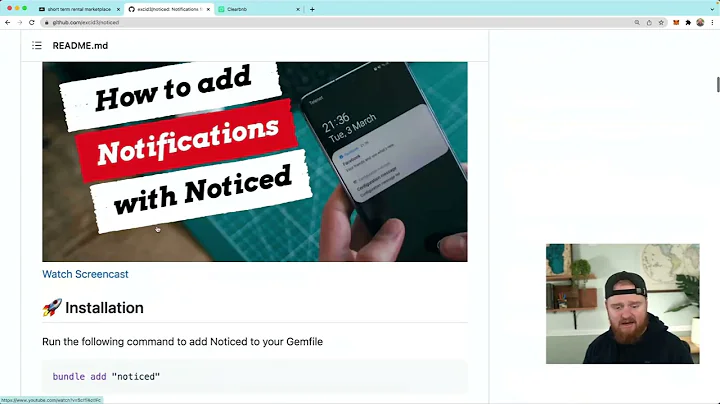Open a new browser tab
720x404 pixels.
pyautogui.click(x=312, y=9)
